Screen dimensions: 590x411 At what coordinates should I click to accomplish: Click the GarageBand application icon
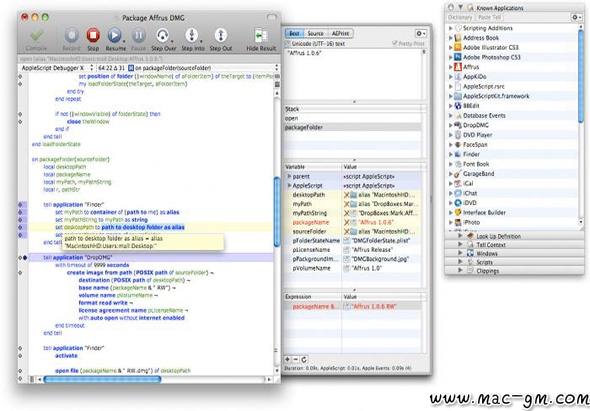tap(458, 174)
